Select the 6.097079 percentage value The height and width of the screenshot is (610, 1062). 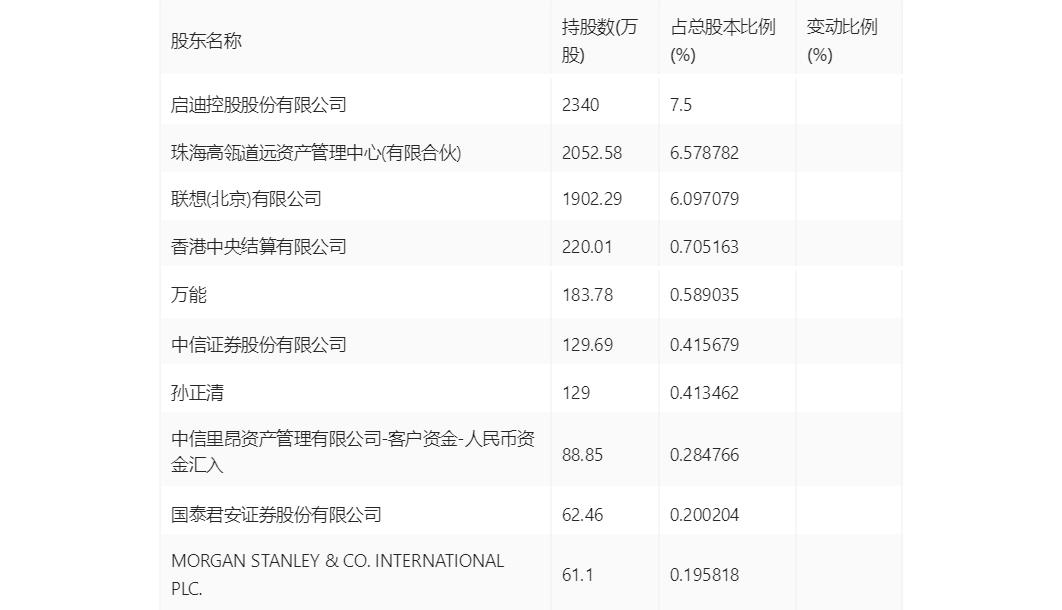tap(704, 199)
